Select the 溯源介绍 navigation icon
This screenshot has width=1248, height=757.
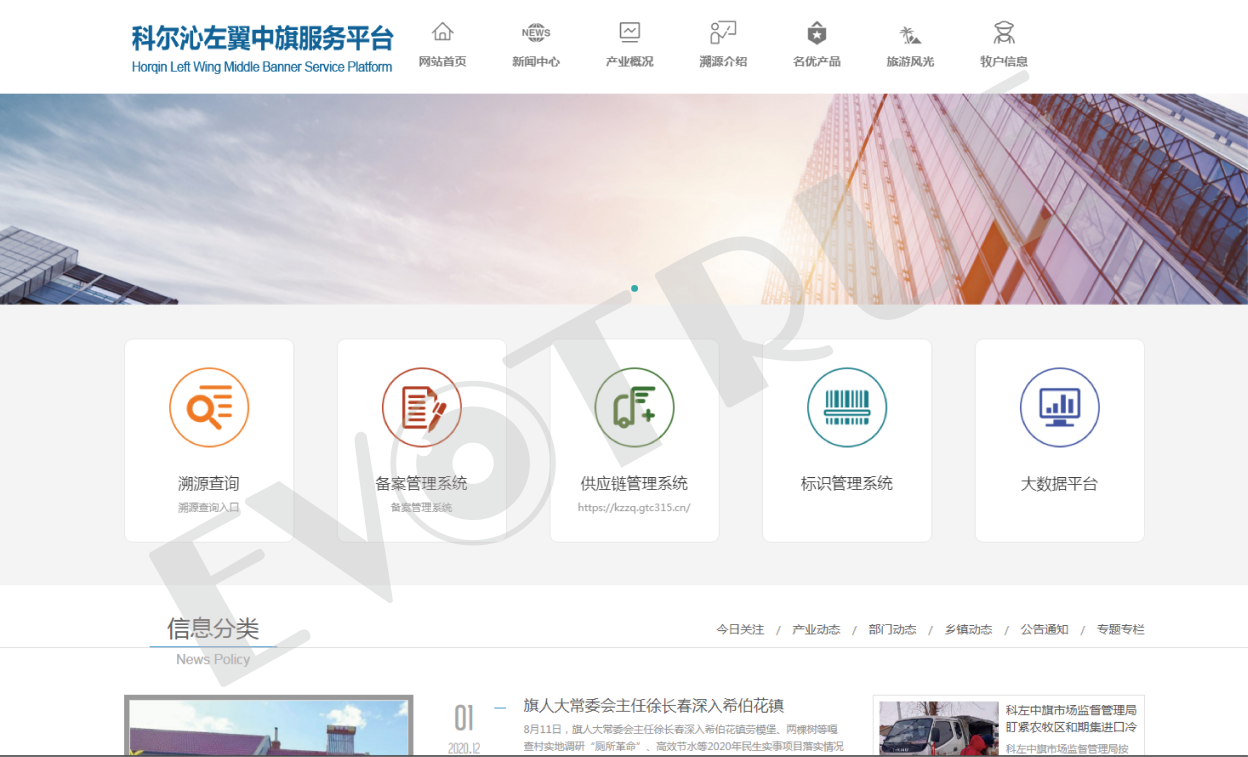722,33
